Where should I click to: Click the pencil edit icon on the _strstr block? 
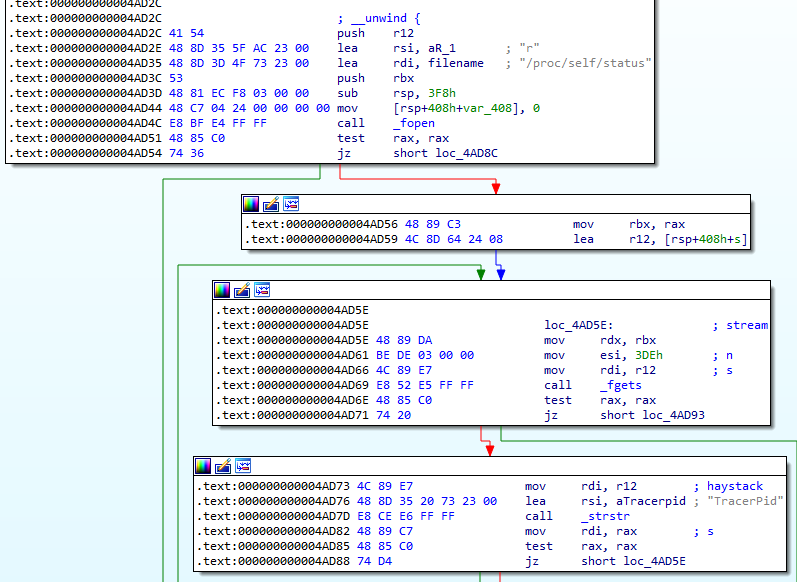(x=223, y=466)
